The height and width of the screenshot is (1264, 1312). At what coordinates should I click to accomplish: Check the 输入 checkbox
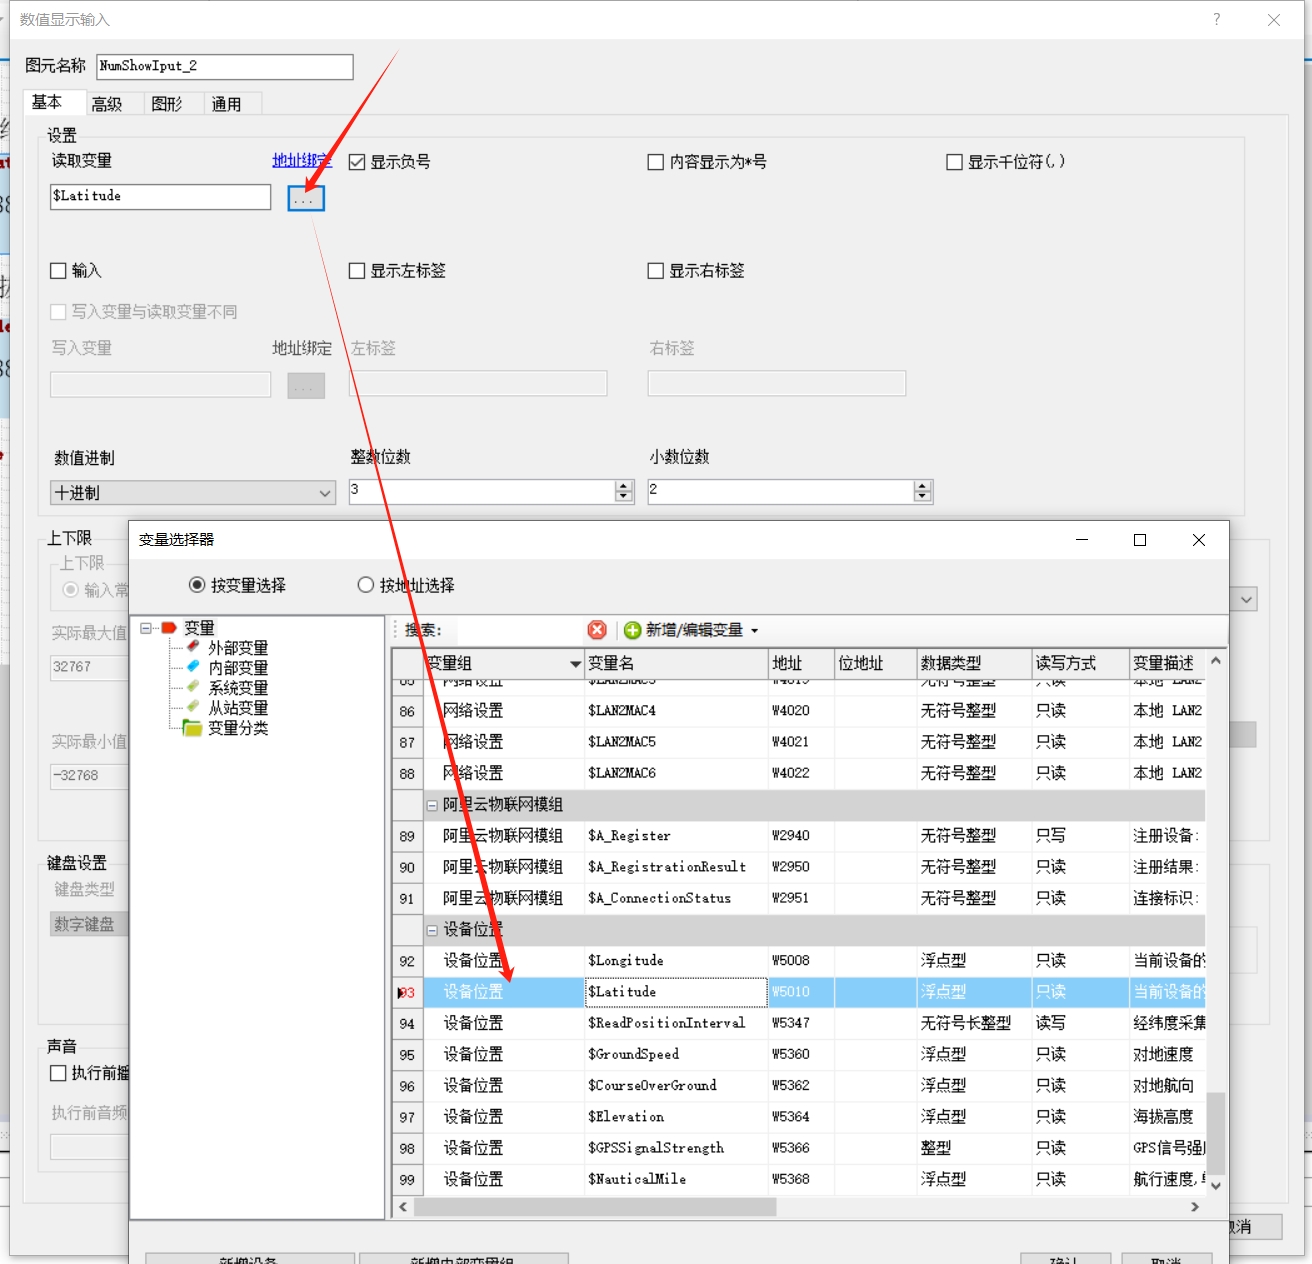(58, 271)
